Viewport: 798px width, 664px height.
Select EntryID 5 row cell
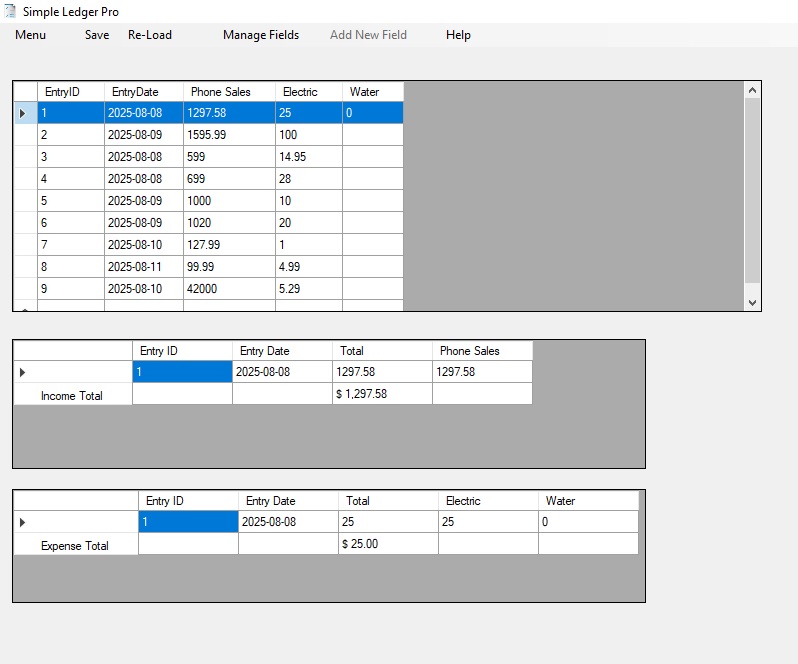pyautogui.click(x=70, y=201)
